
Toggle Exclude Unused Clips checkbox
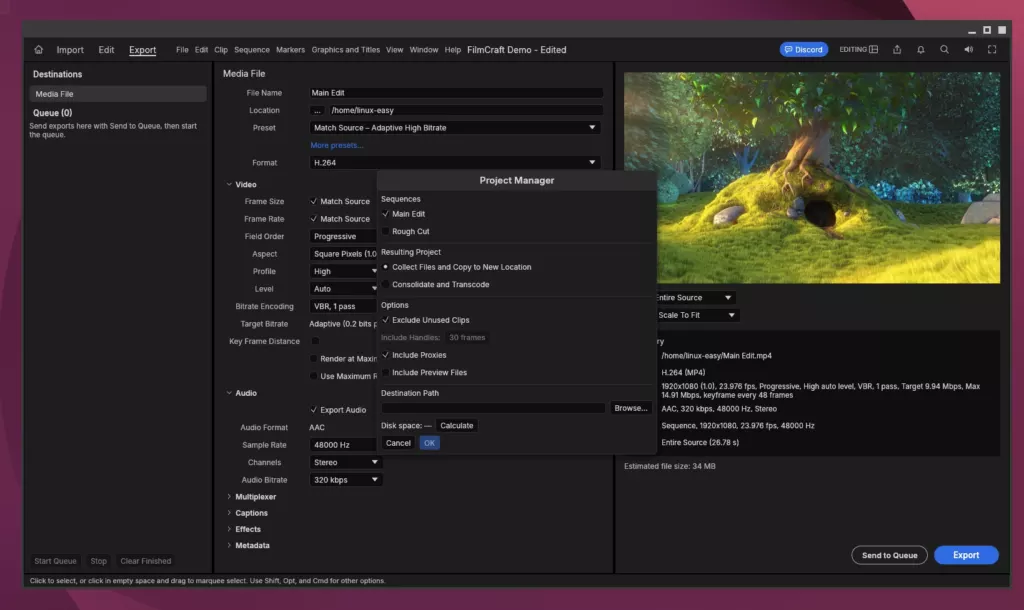(385, 320)
